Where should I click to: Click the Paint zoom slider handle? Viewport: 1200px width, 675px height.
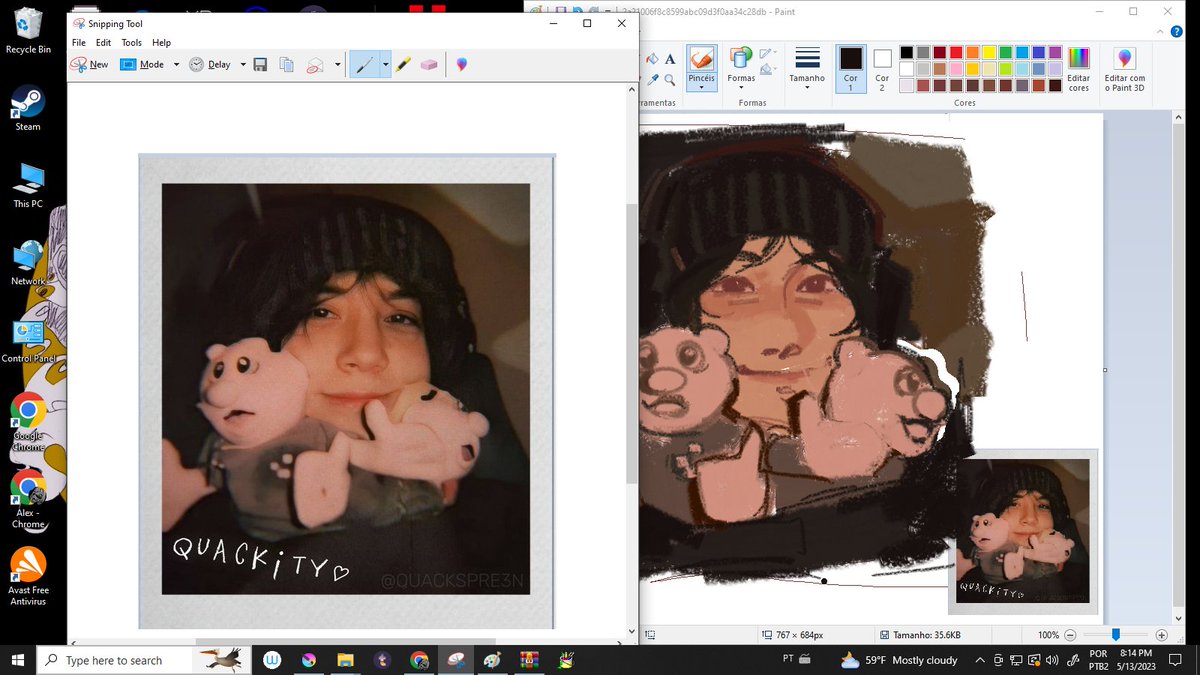pos(1116,634)
